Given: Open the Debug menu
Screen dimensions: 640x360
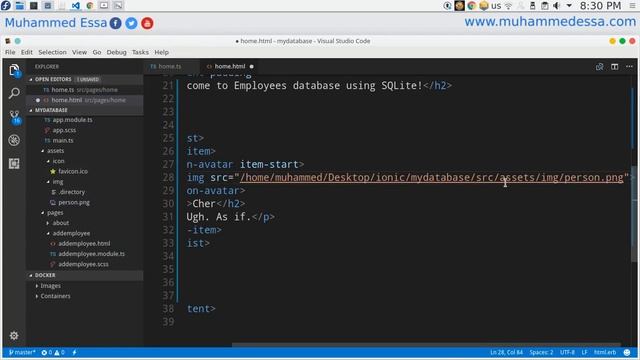Looking at the screenshot, I should [116, 52].
